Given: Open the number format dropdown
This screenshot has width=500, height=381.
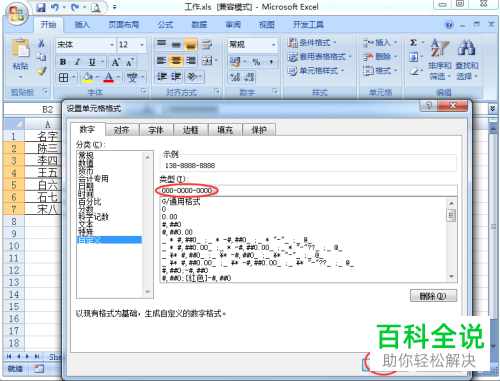Looking at the screenshot, I should pos(273,45).
